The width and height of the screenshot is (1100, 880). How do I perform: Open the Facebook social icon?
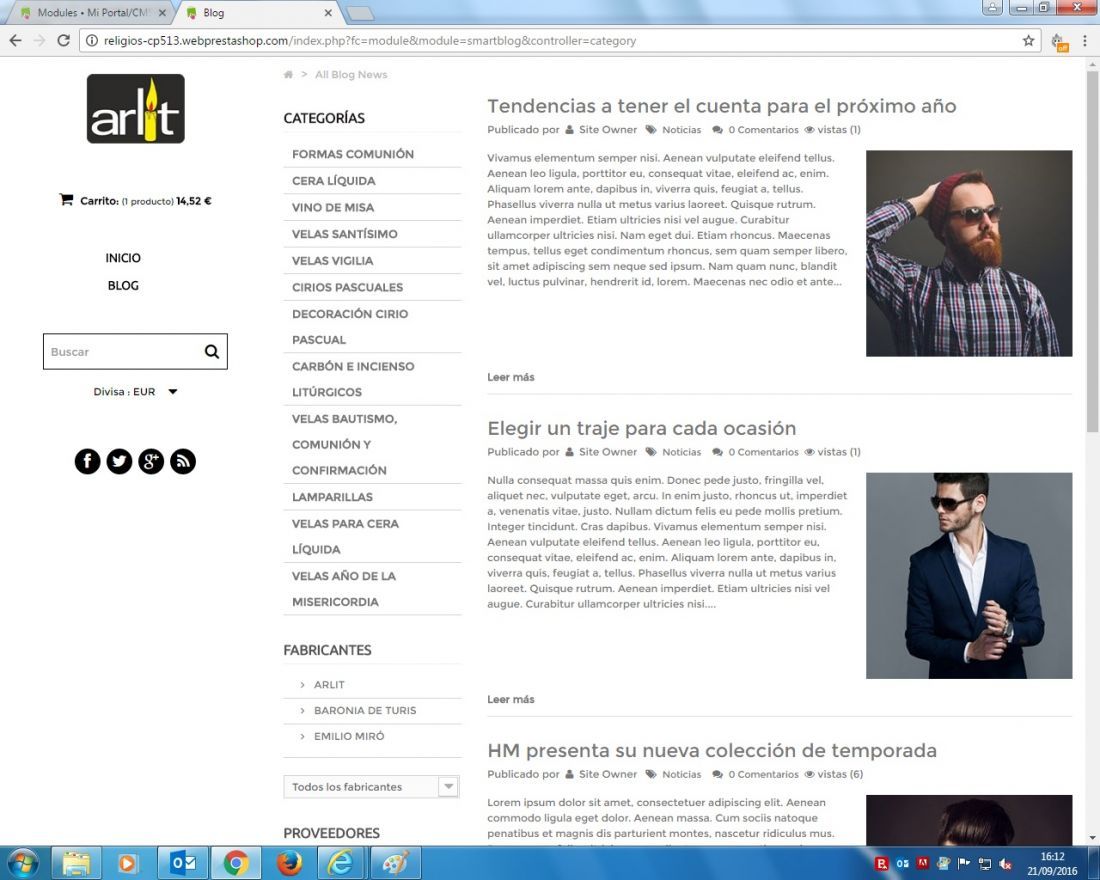(x=88, y=461)
